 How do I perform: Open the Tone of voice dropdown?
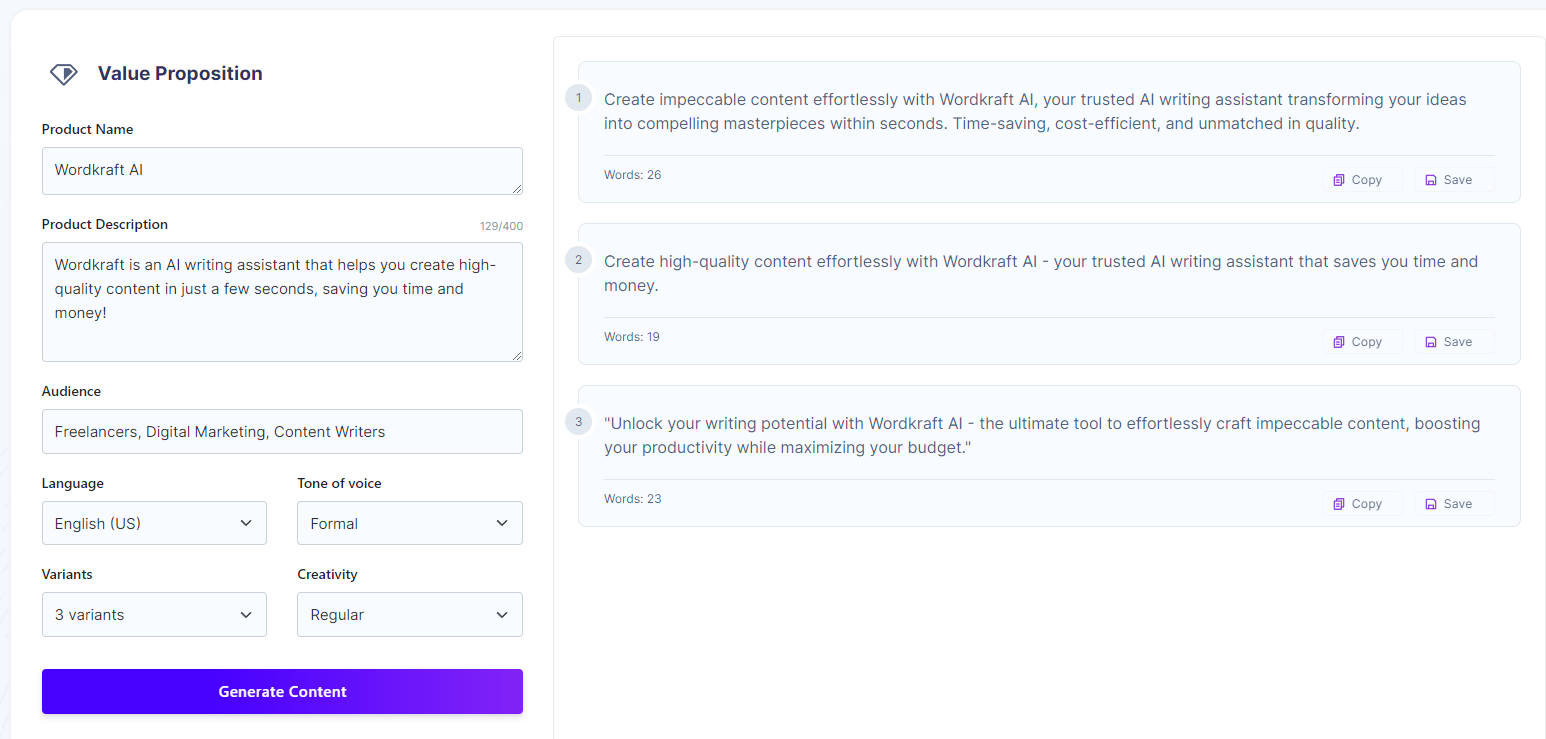(x=409, y=522)
